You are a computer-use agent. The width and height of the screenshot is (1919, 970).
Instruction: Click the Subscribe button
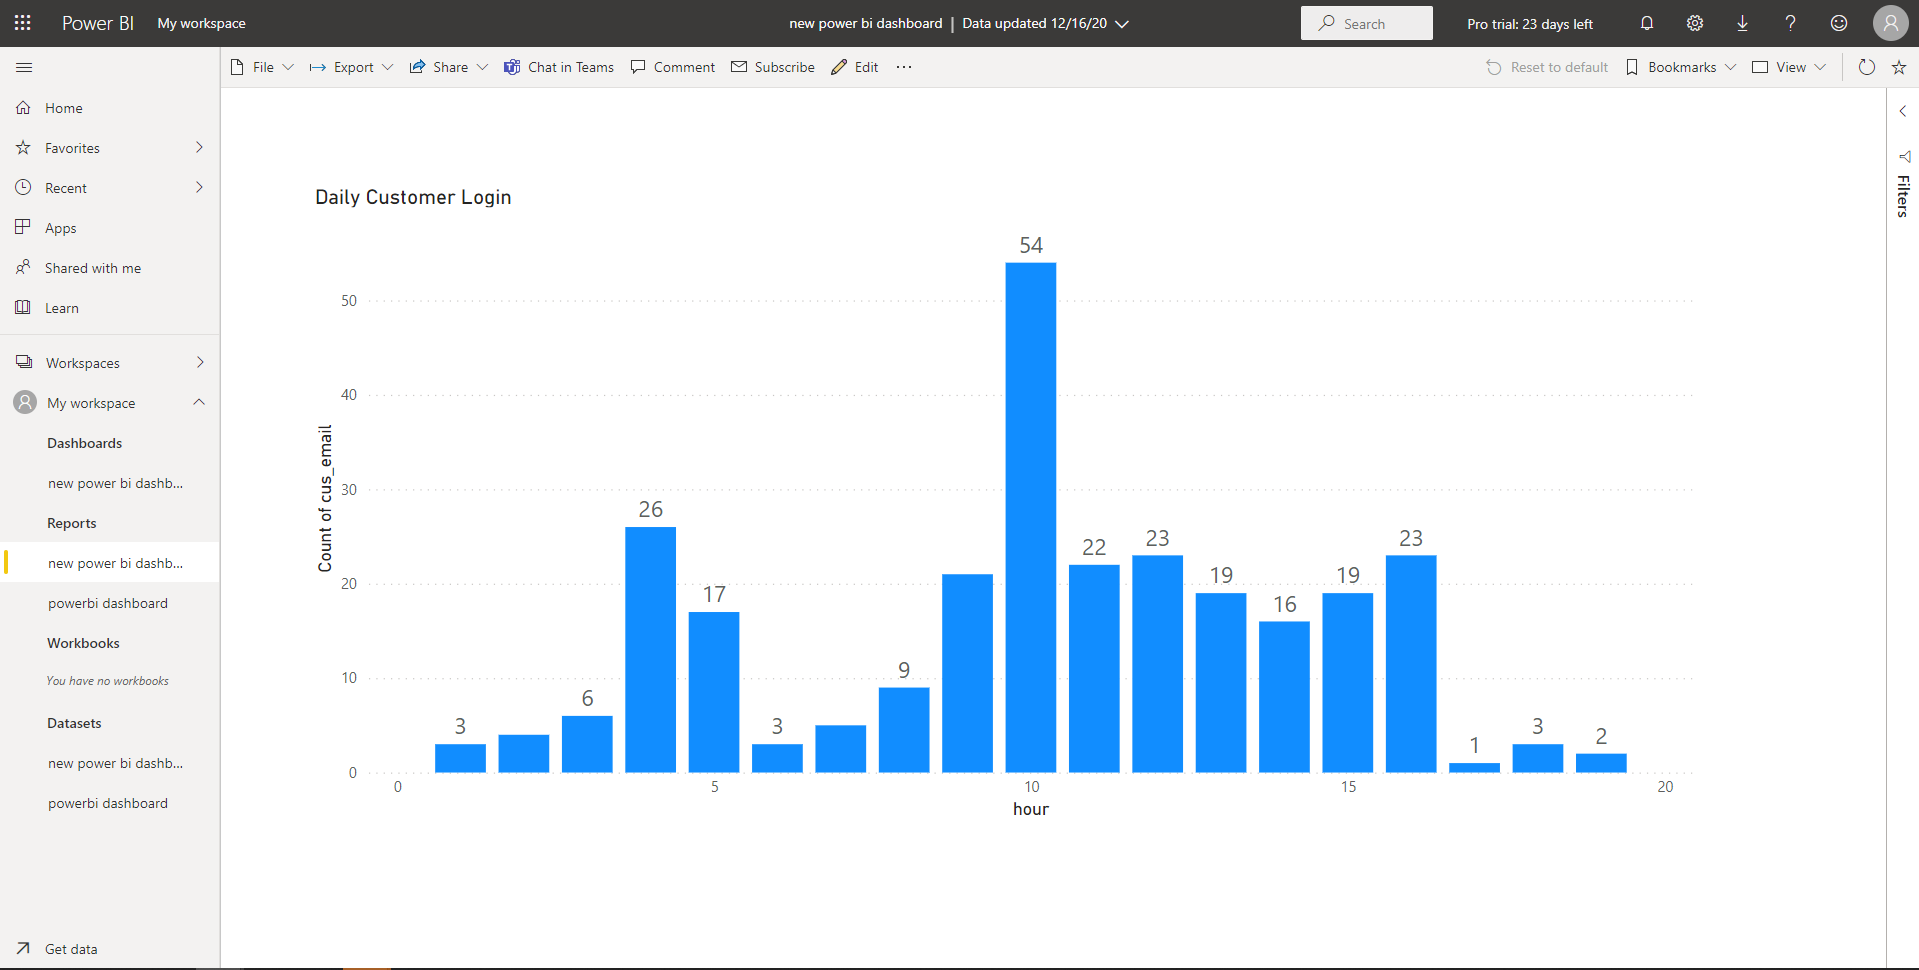tap(773, 67)
